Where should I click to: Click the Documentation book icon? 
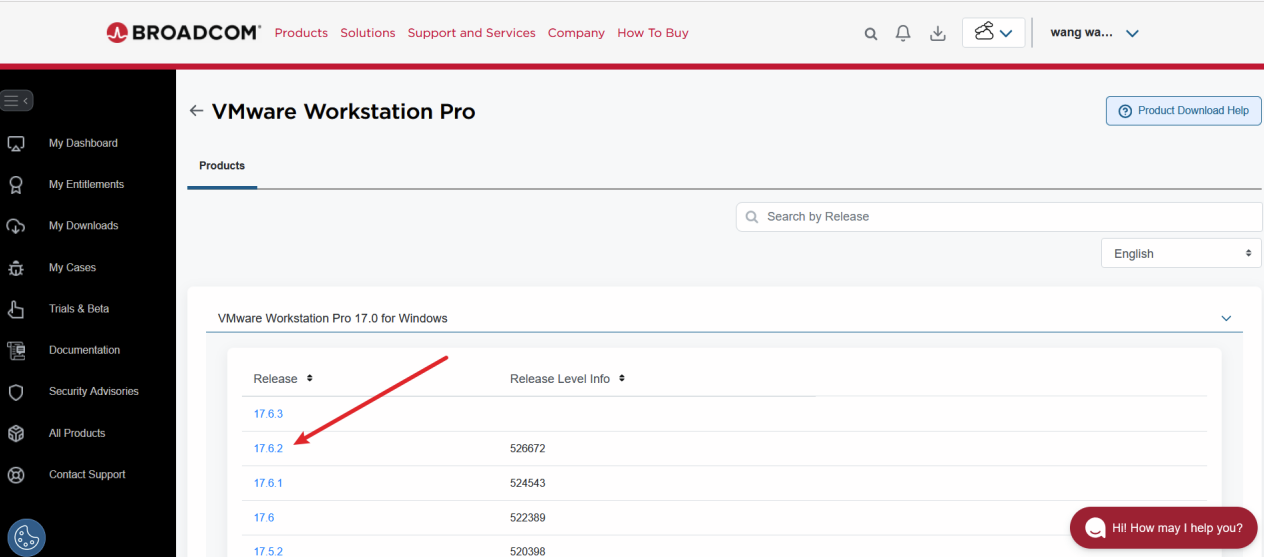(16, 350)
